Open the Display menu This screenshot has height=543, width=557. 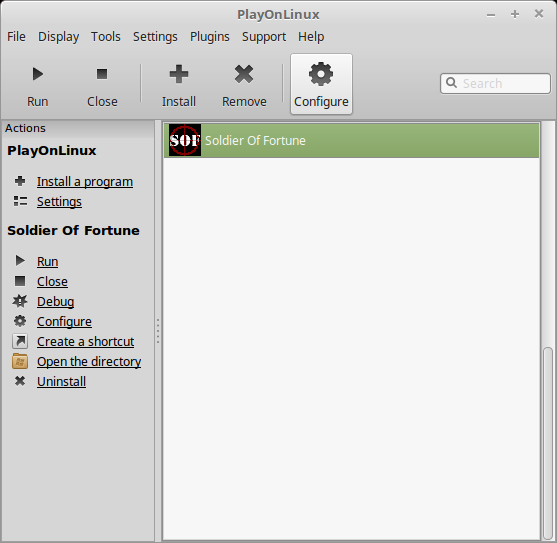[x=59, y=37]
